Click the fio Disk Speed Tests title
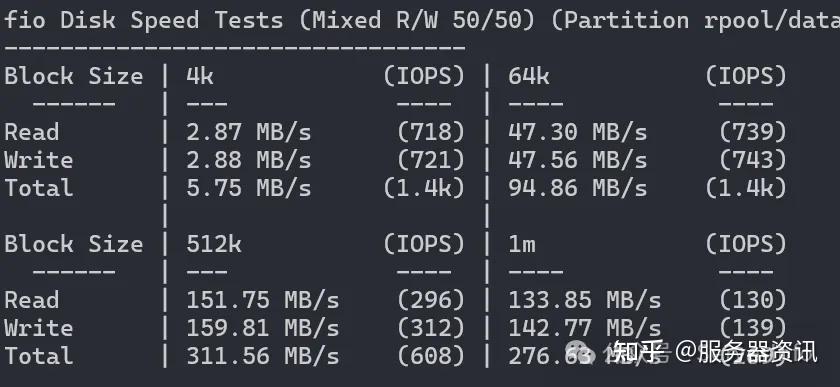 point(143,20)
